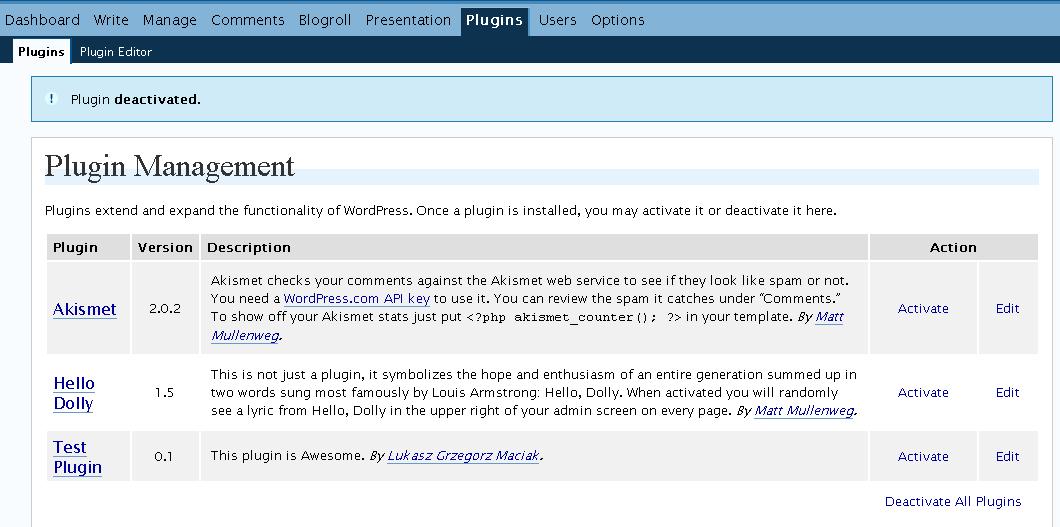Activate the Hello Dolly plugin

tap(923, 393)
